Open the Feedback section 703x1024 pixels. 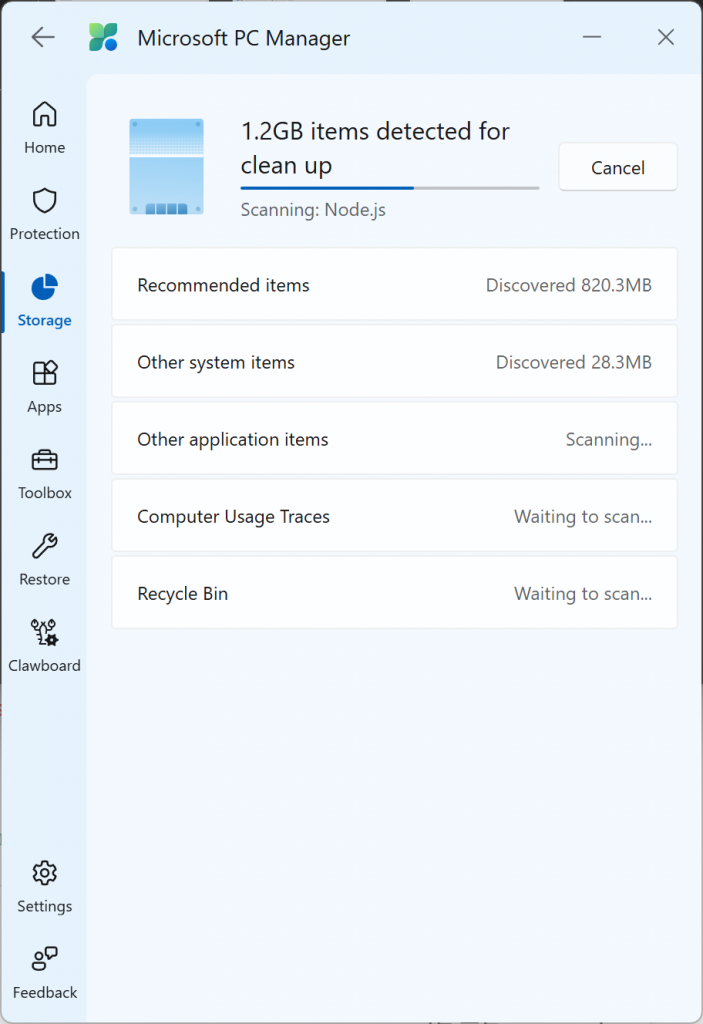coord(44,972)
